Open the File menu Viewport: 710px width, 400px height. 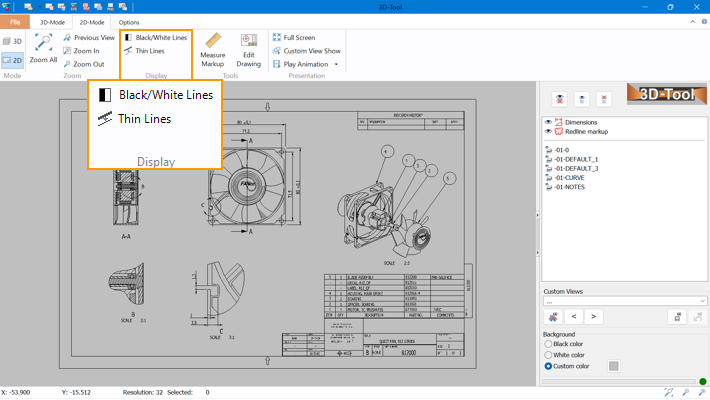15,21
